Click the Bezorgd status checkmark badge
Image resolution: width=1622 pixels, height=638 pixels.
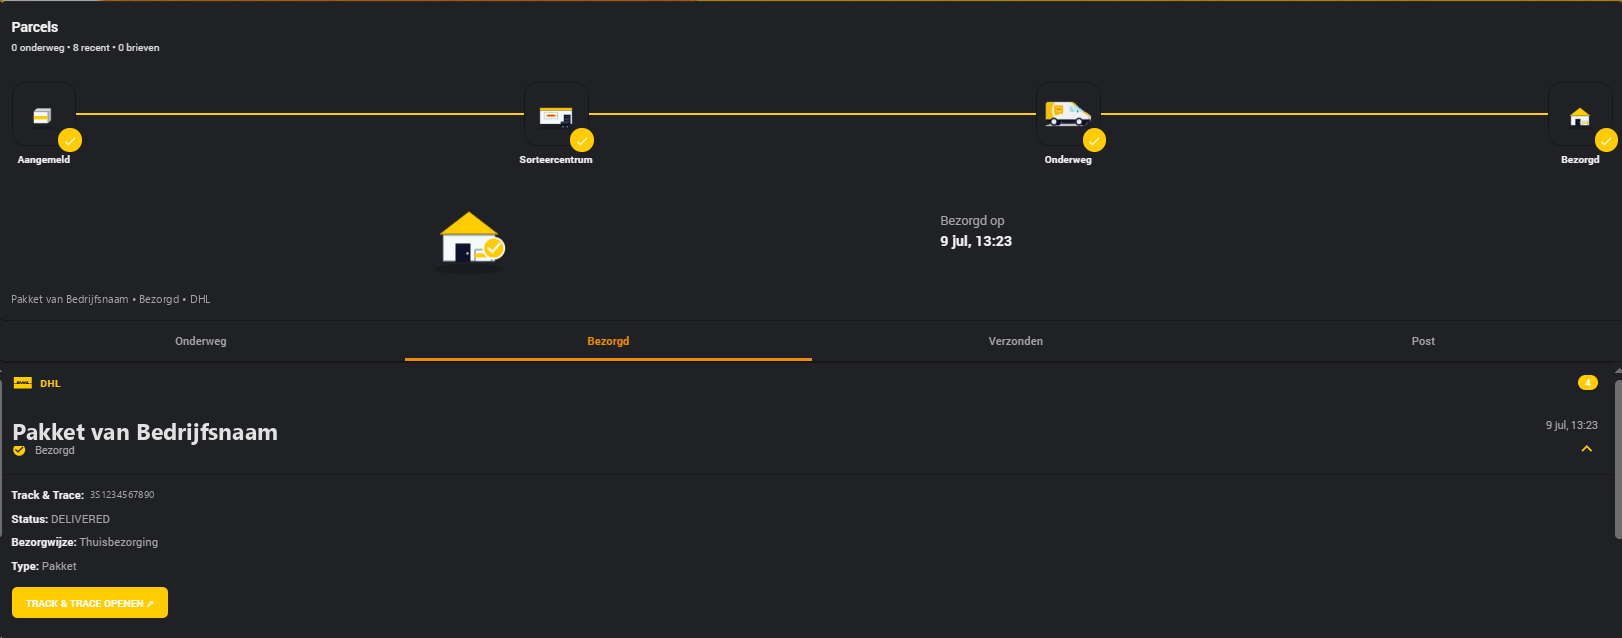coord(19,451)
